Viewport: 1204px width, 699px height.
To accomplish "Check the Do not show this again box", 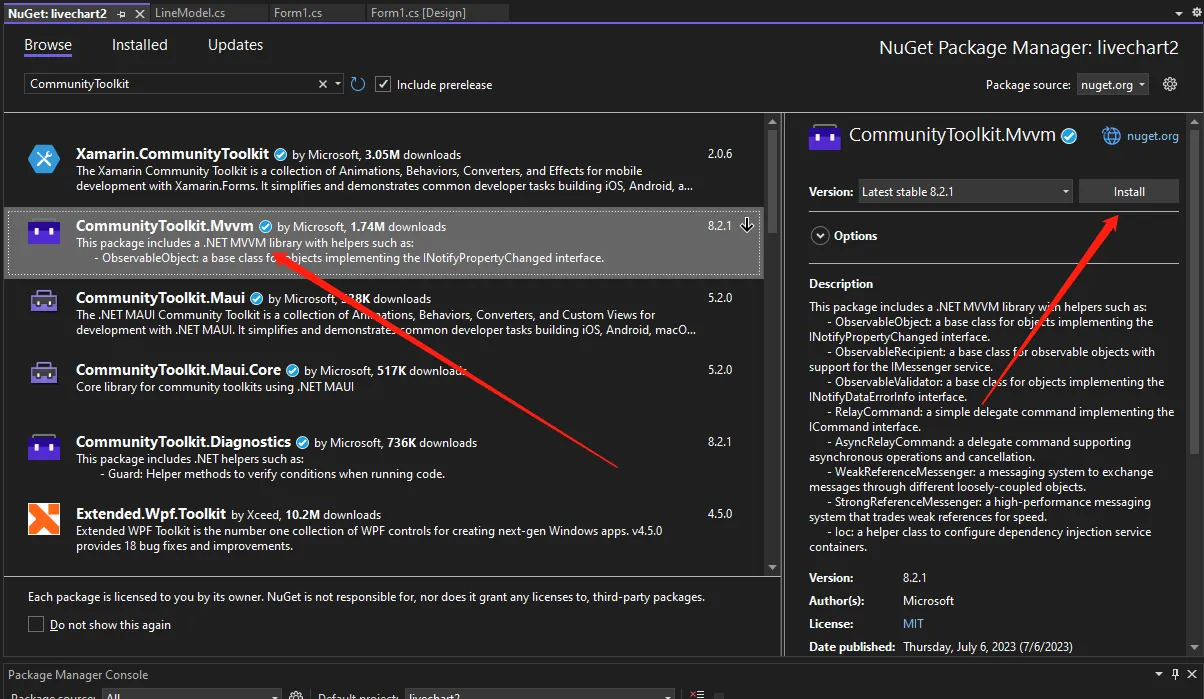I will tap(36, 624).
